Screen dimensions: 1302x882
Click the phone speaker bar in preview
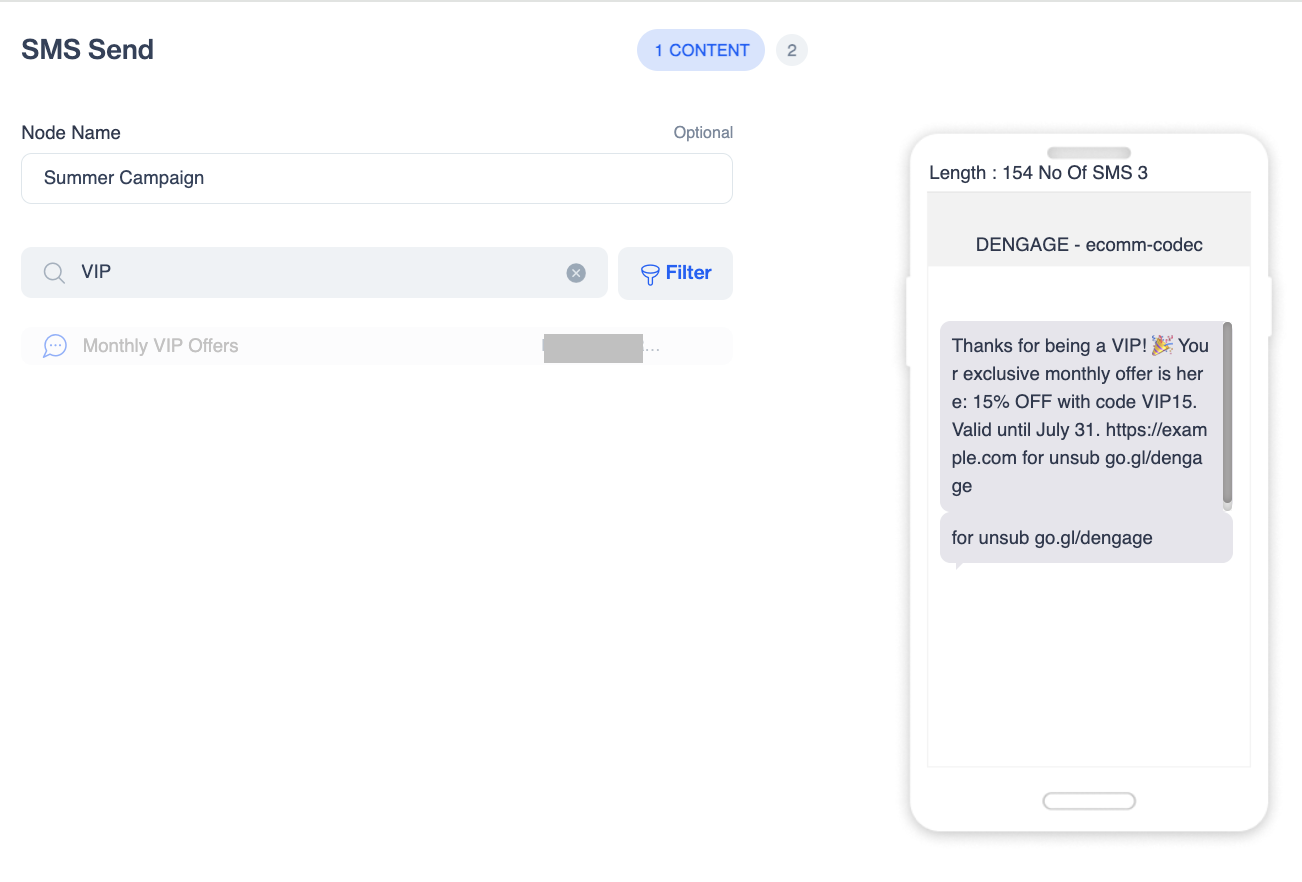[x=1089, y=153]
